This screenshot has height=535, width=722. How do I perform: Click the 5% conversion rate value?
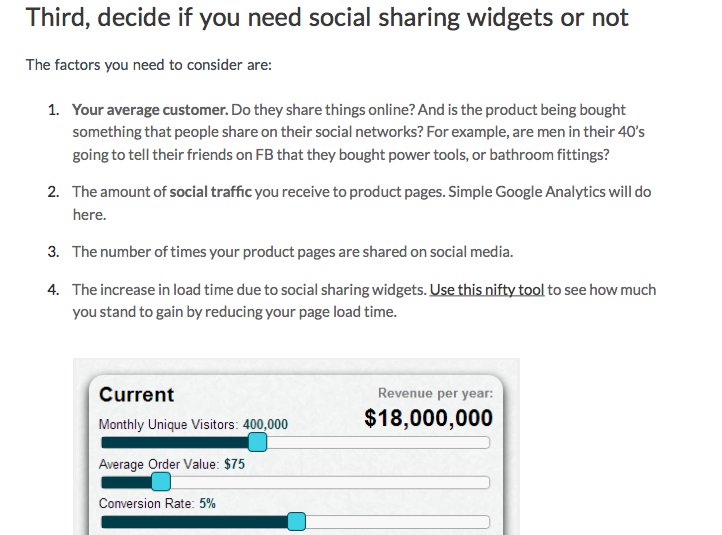tap(207, 503)
